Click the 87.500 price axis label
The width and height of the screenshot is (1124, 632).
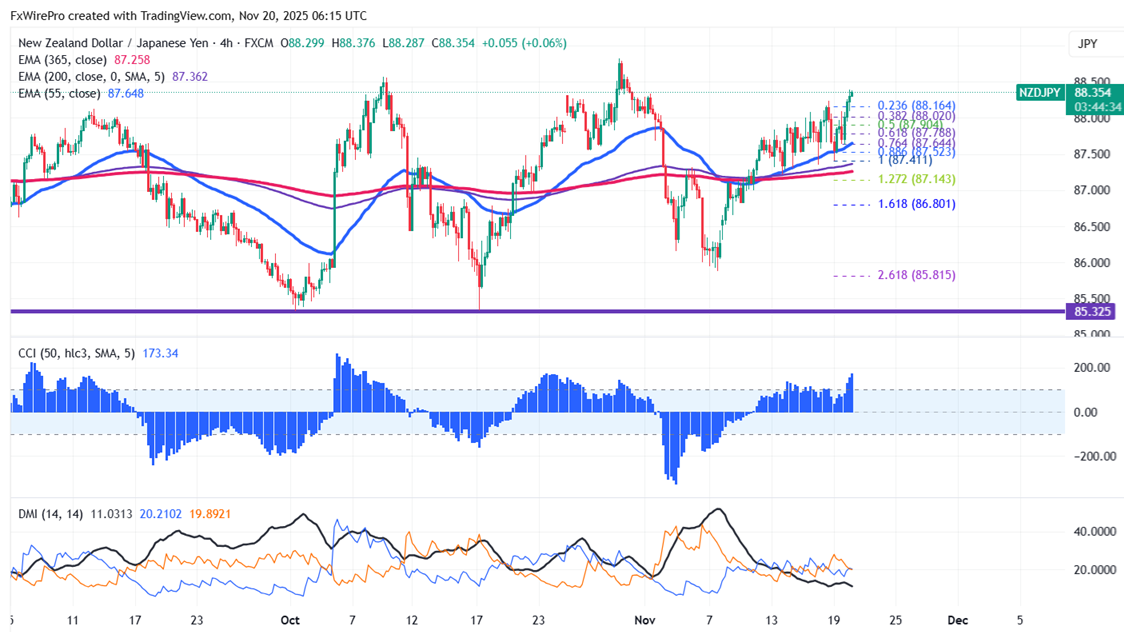click(1092, 154)
